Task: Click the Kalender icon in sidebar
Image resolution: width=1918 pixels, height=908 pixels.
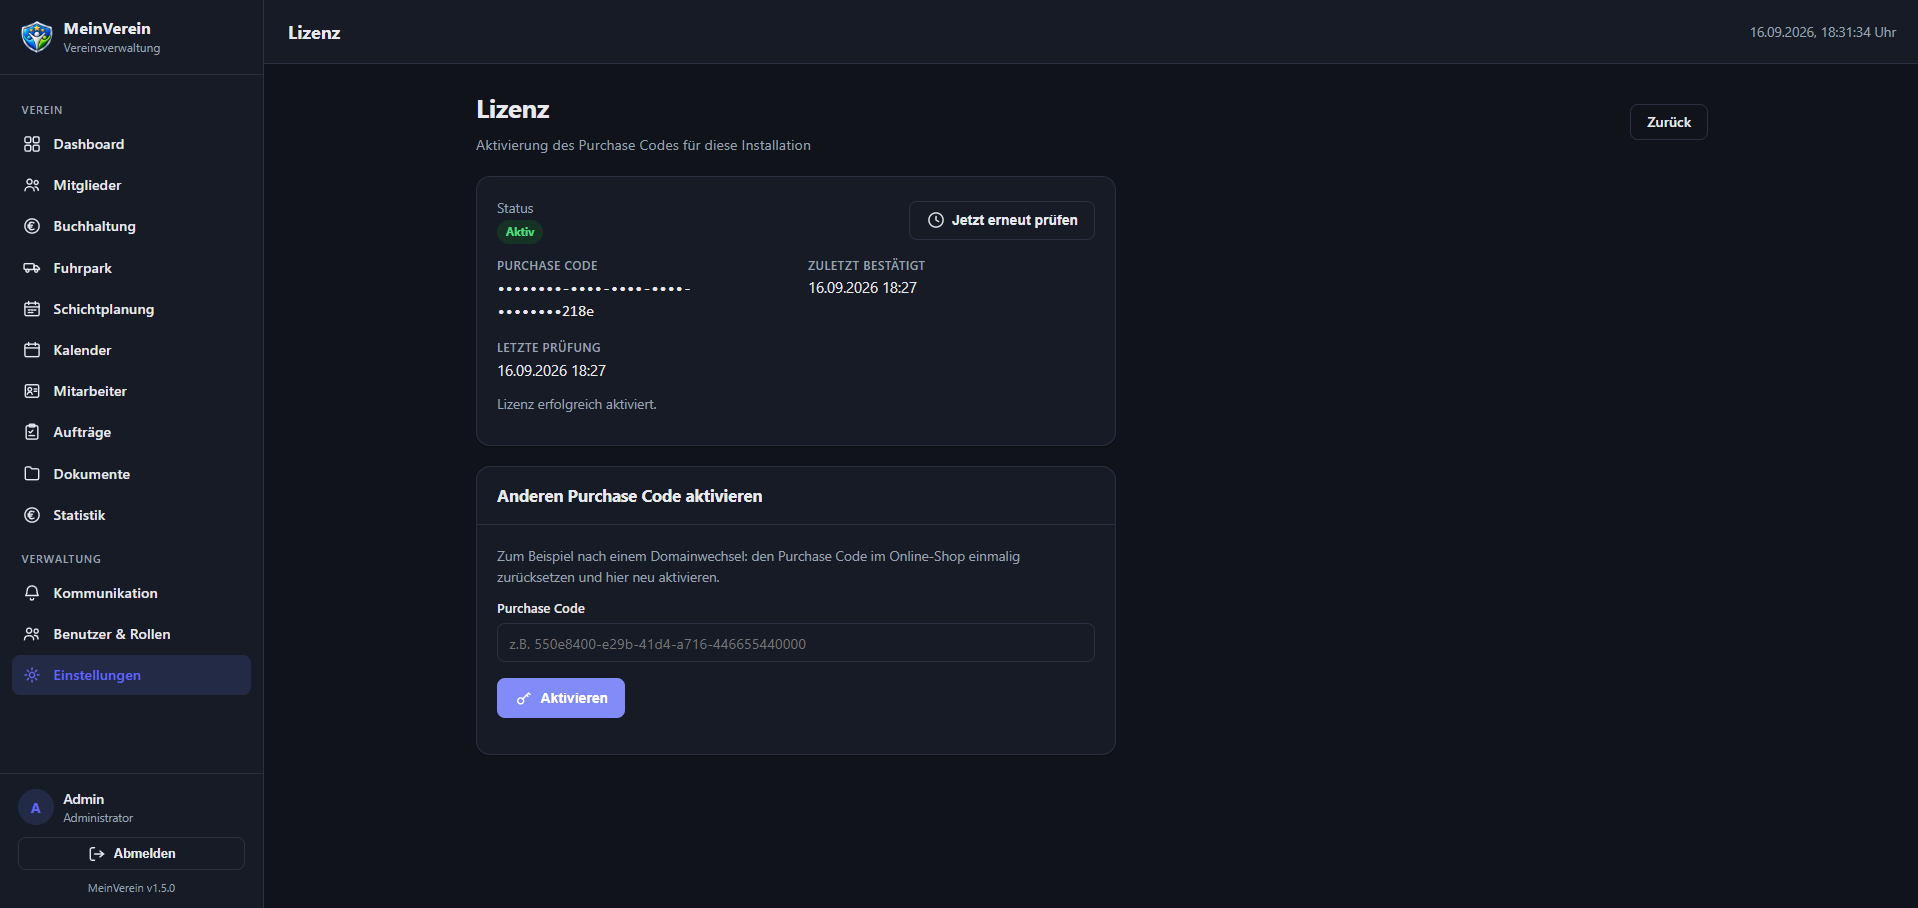Action: coord(32,350)
